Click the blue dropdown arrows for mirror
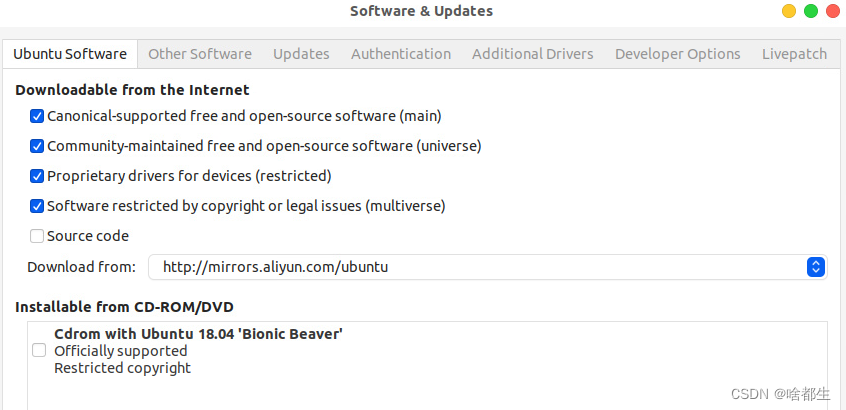This screenshot has width=846, height=410. point(816,267)
